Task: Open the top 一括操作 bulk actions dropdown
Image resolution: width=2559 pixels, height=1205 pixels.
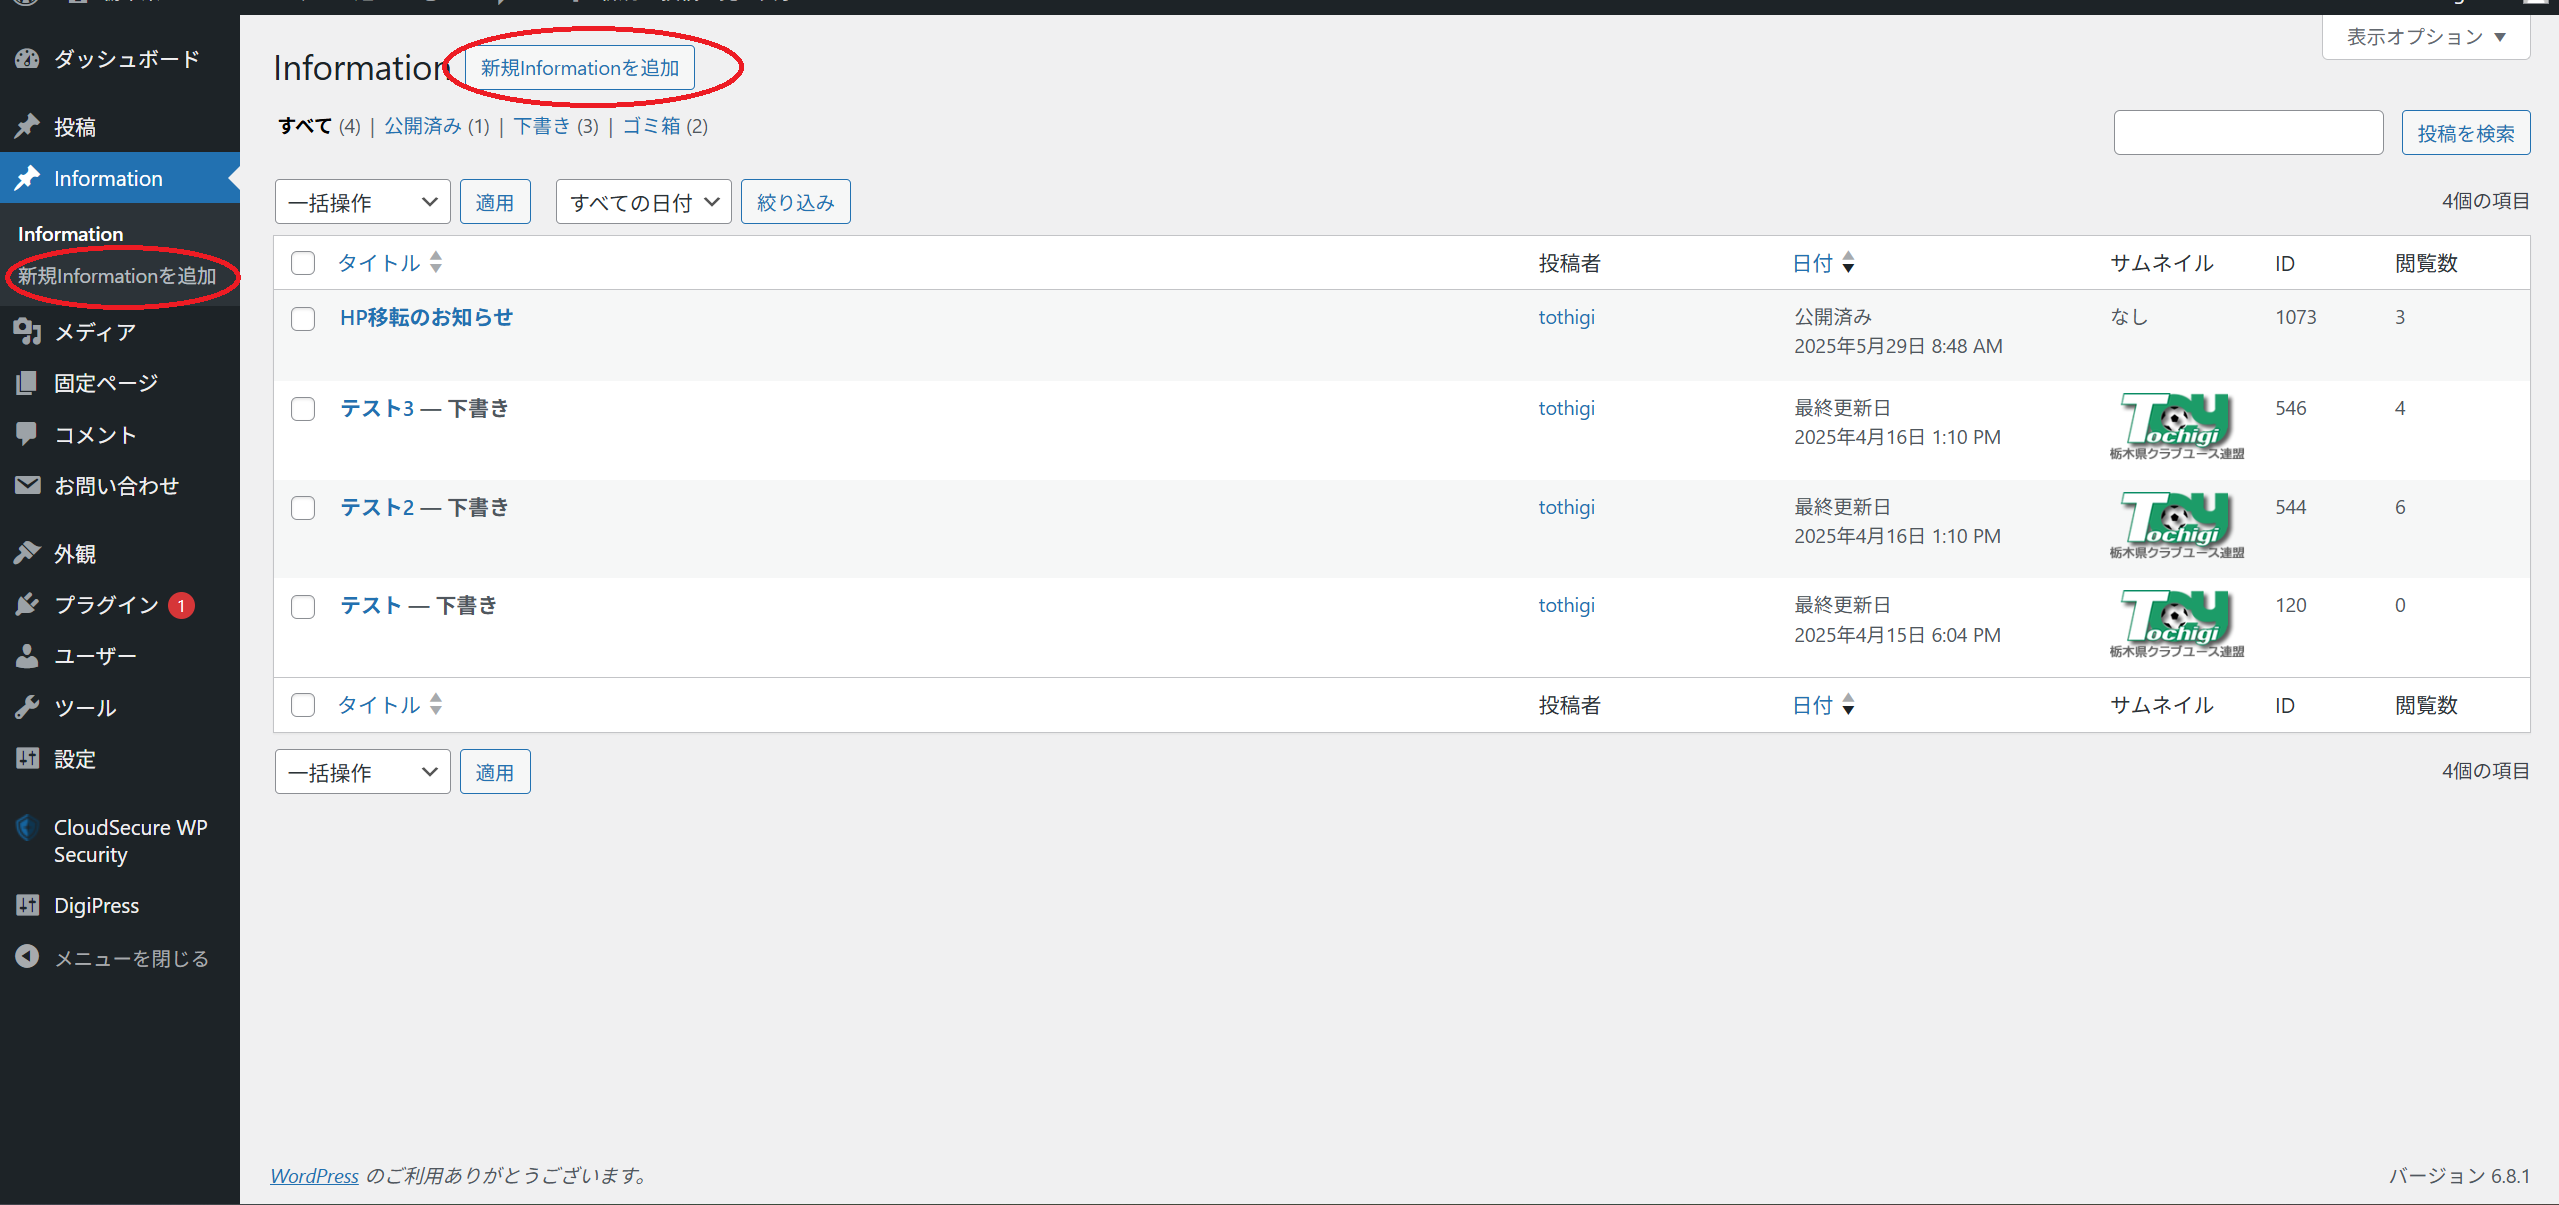Action: [x=362, y=203]
